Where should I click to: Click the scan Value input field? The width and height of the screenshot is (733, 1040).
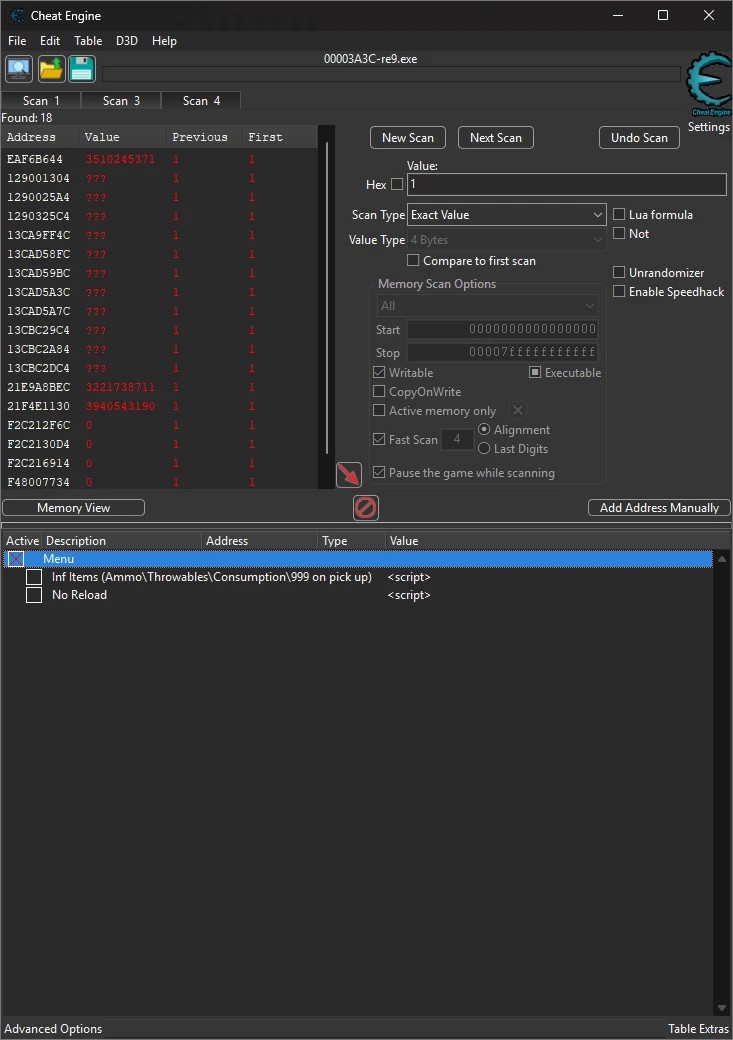tap(566, 184)
